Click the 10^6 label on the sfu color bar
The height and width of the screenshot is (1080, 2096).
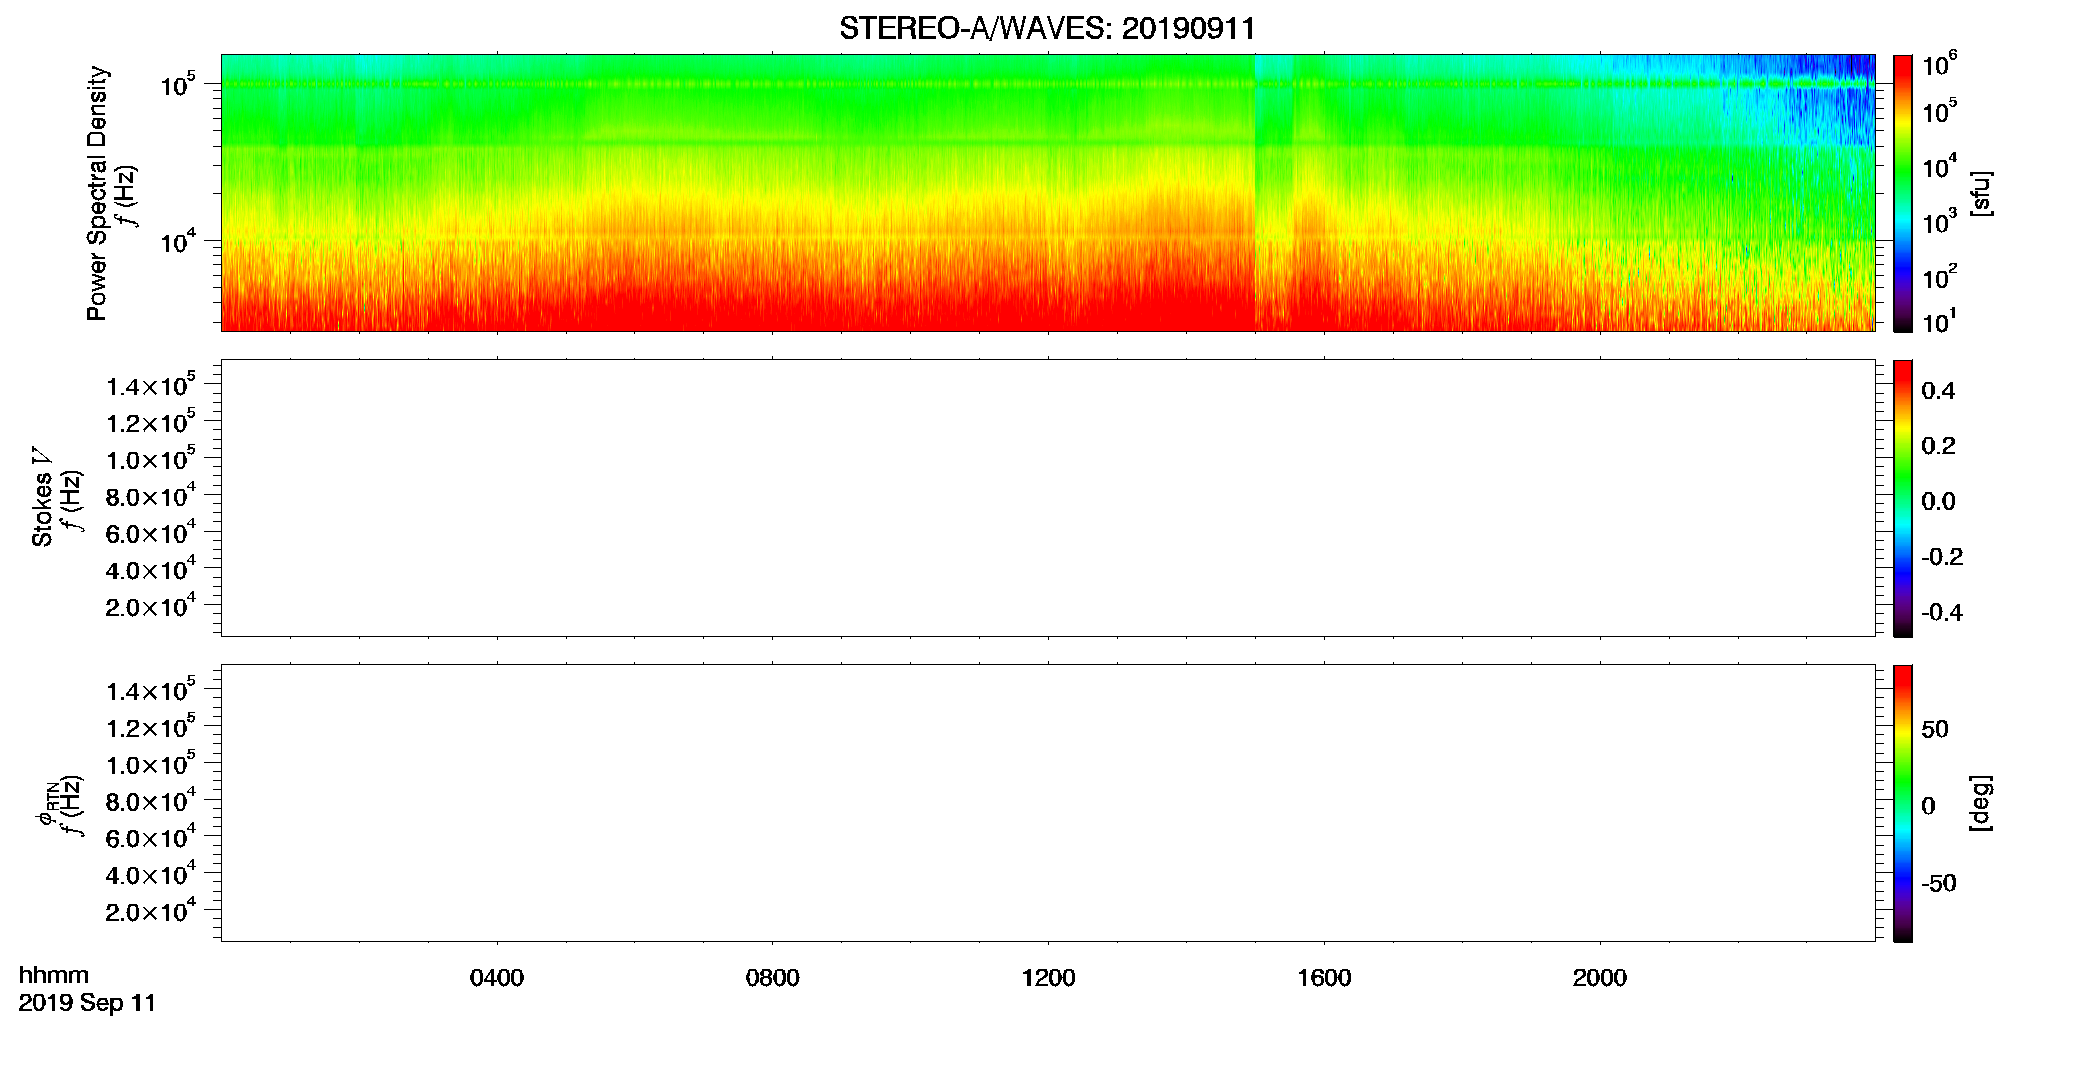point(1938,65)
